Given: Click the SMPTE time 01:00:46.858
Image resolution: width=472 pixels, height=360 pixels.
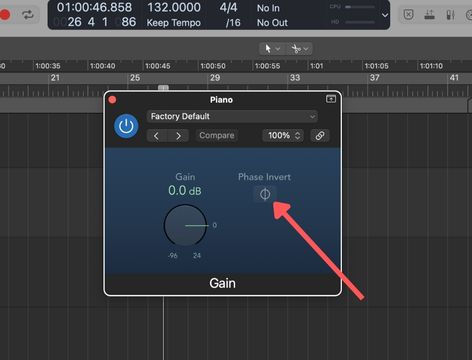Looking at the screenshot, I should click(94, 7).
